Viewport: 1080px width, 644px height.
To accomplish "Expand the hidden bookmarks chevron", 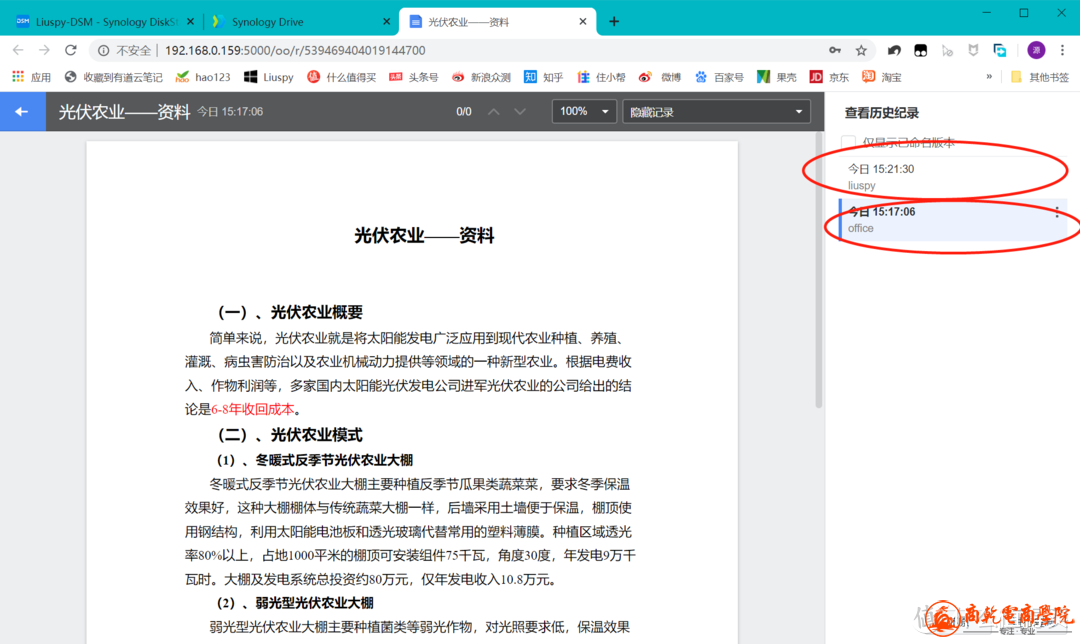I will pos(989,76).
